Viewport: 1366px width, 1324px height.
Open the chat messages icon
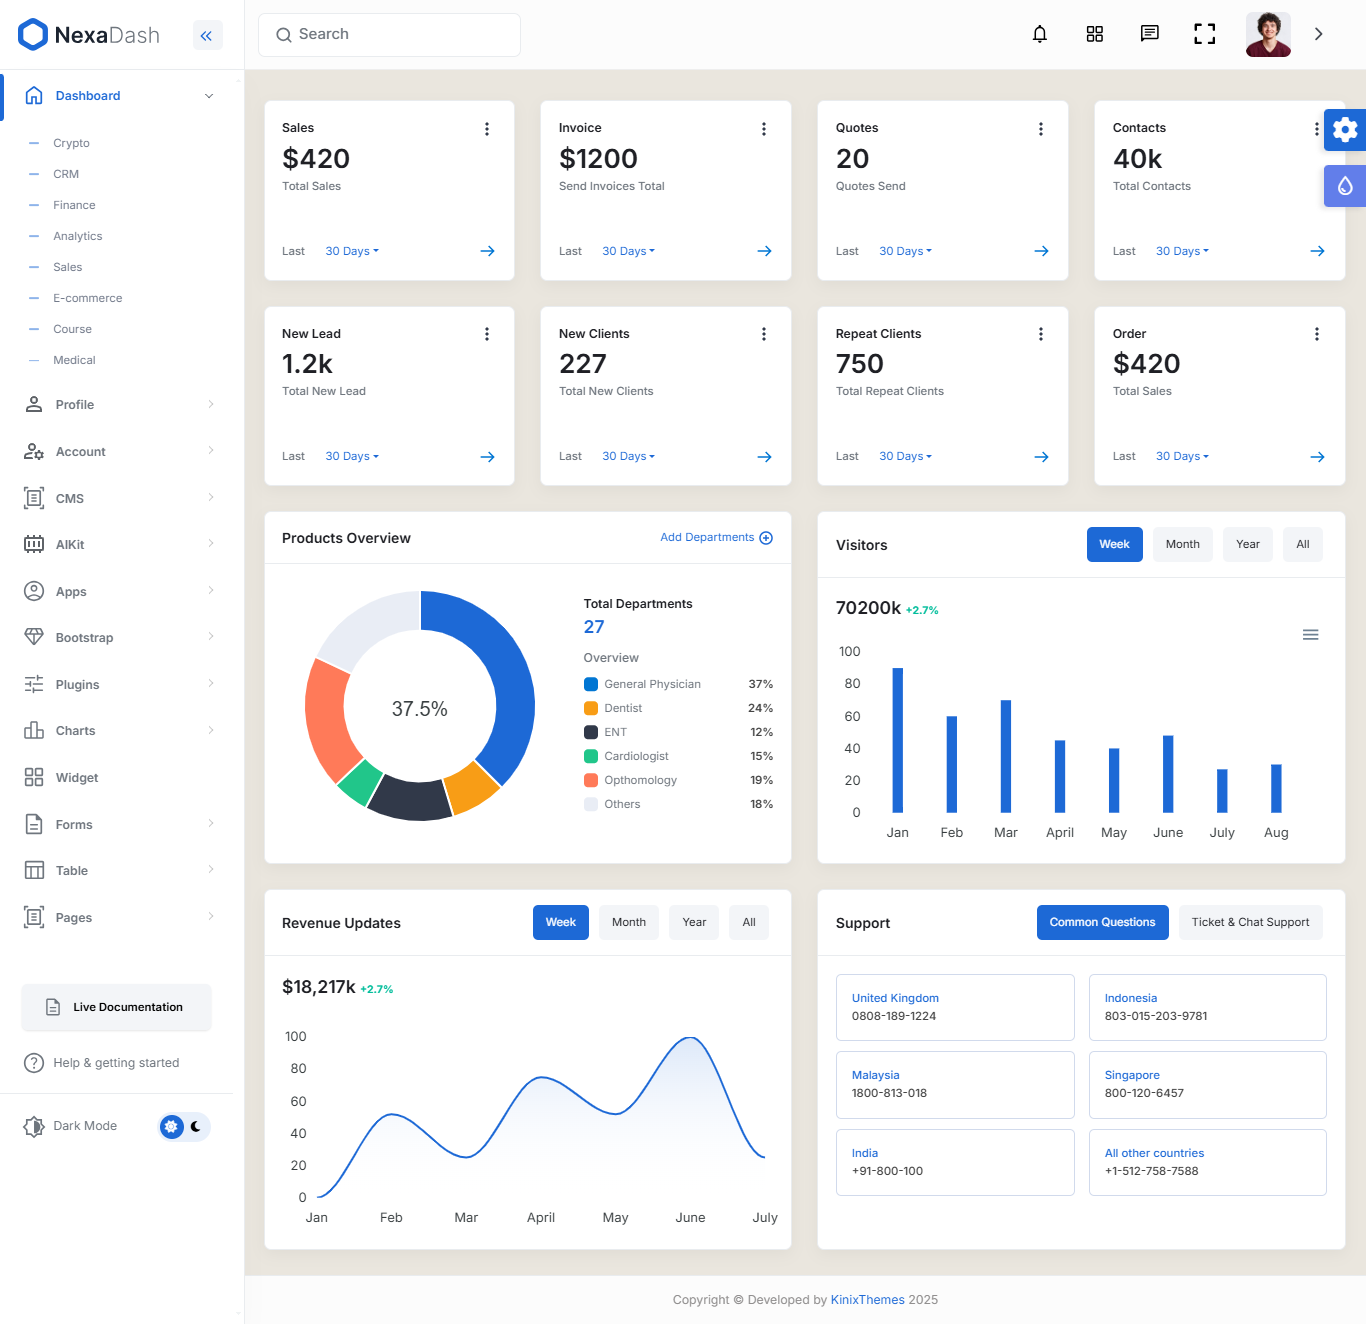point(1149,34)
